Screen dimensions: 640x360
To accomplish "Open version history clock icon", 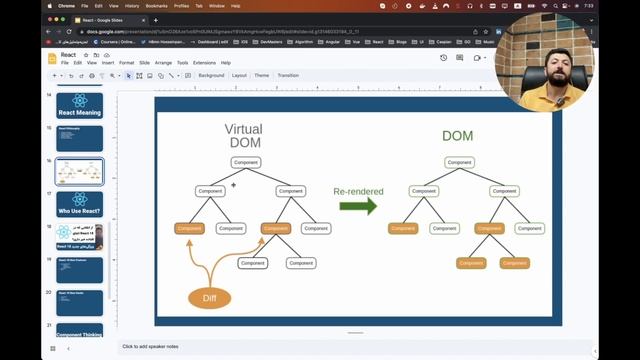I will [444, 58].
